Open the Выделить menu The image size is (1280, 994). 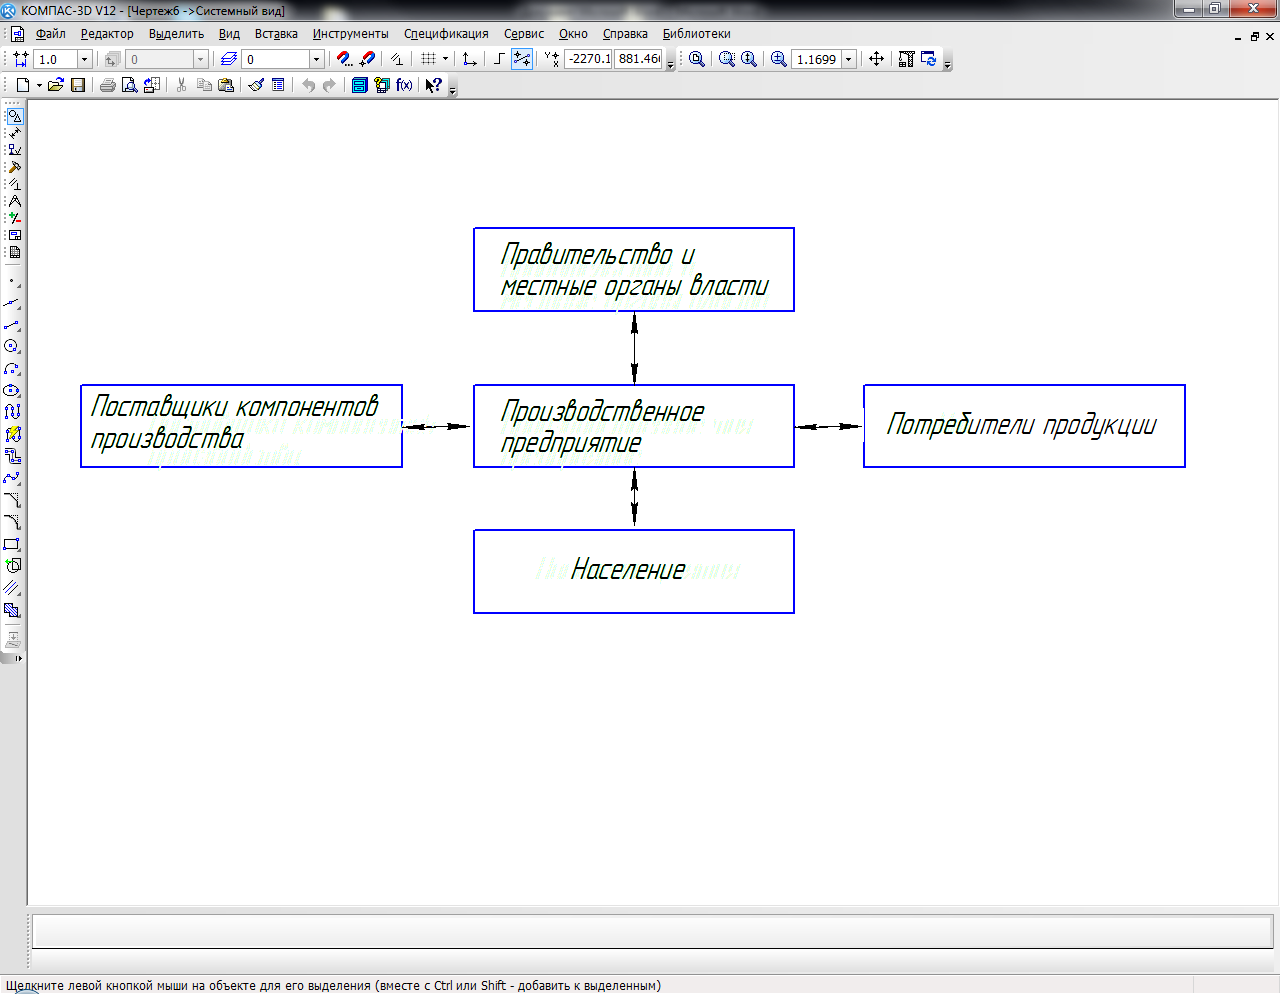tap(176, 34)
